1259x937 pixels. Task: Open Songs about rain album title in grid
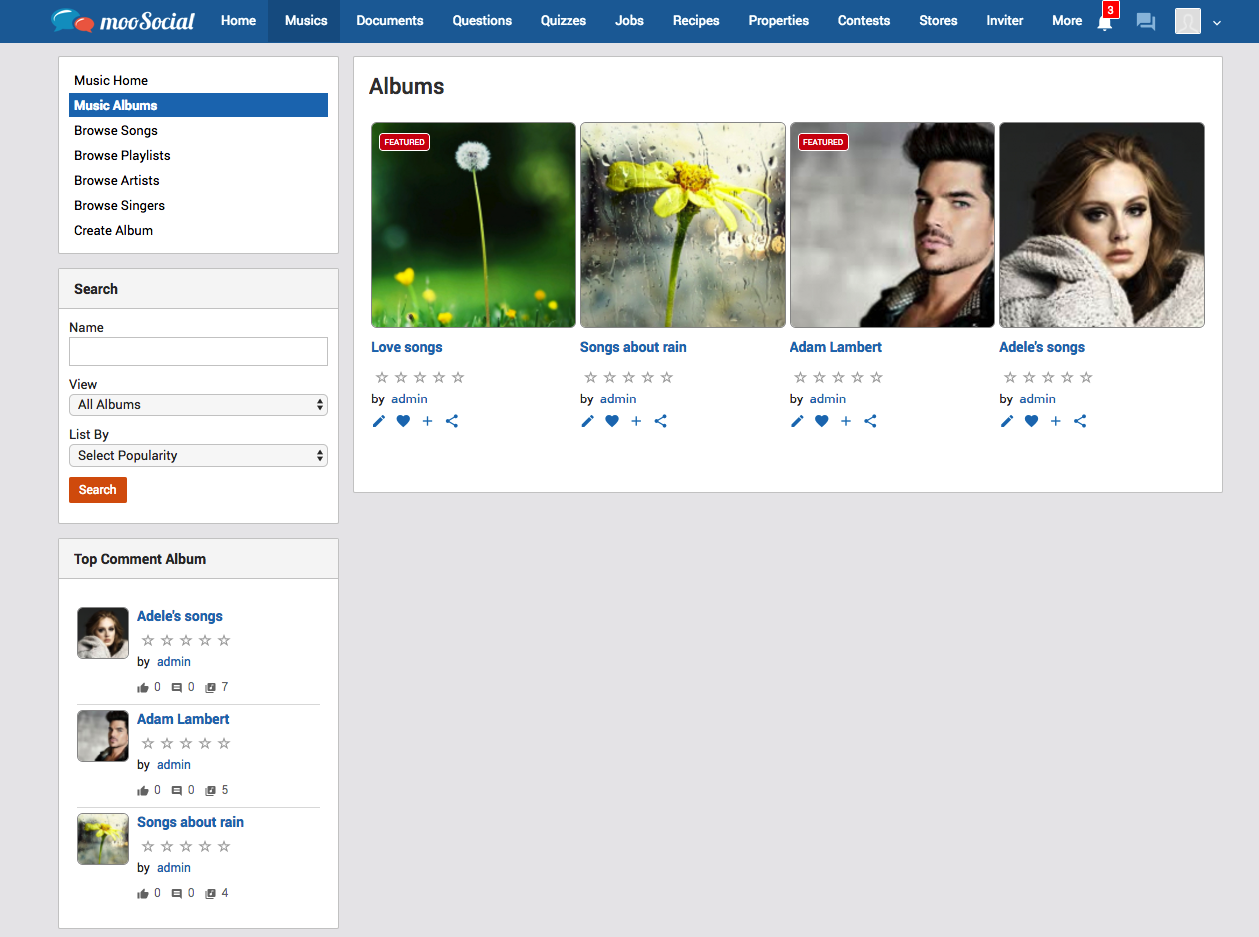point(633,348)
